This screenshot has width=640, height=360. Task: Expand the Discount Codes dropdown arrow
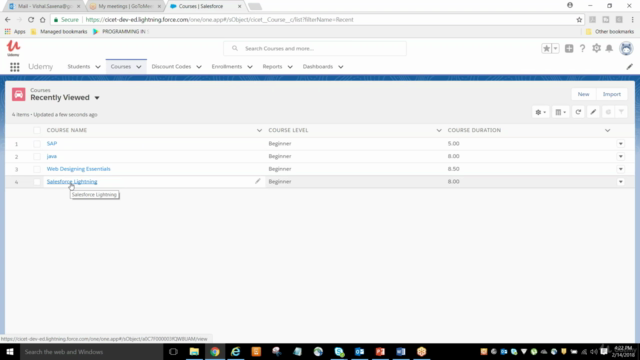pyautogui.click(x=199, y=67)
